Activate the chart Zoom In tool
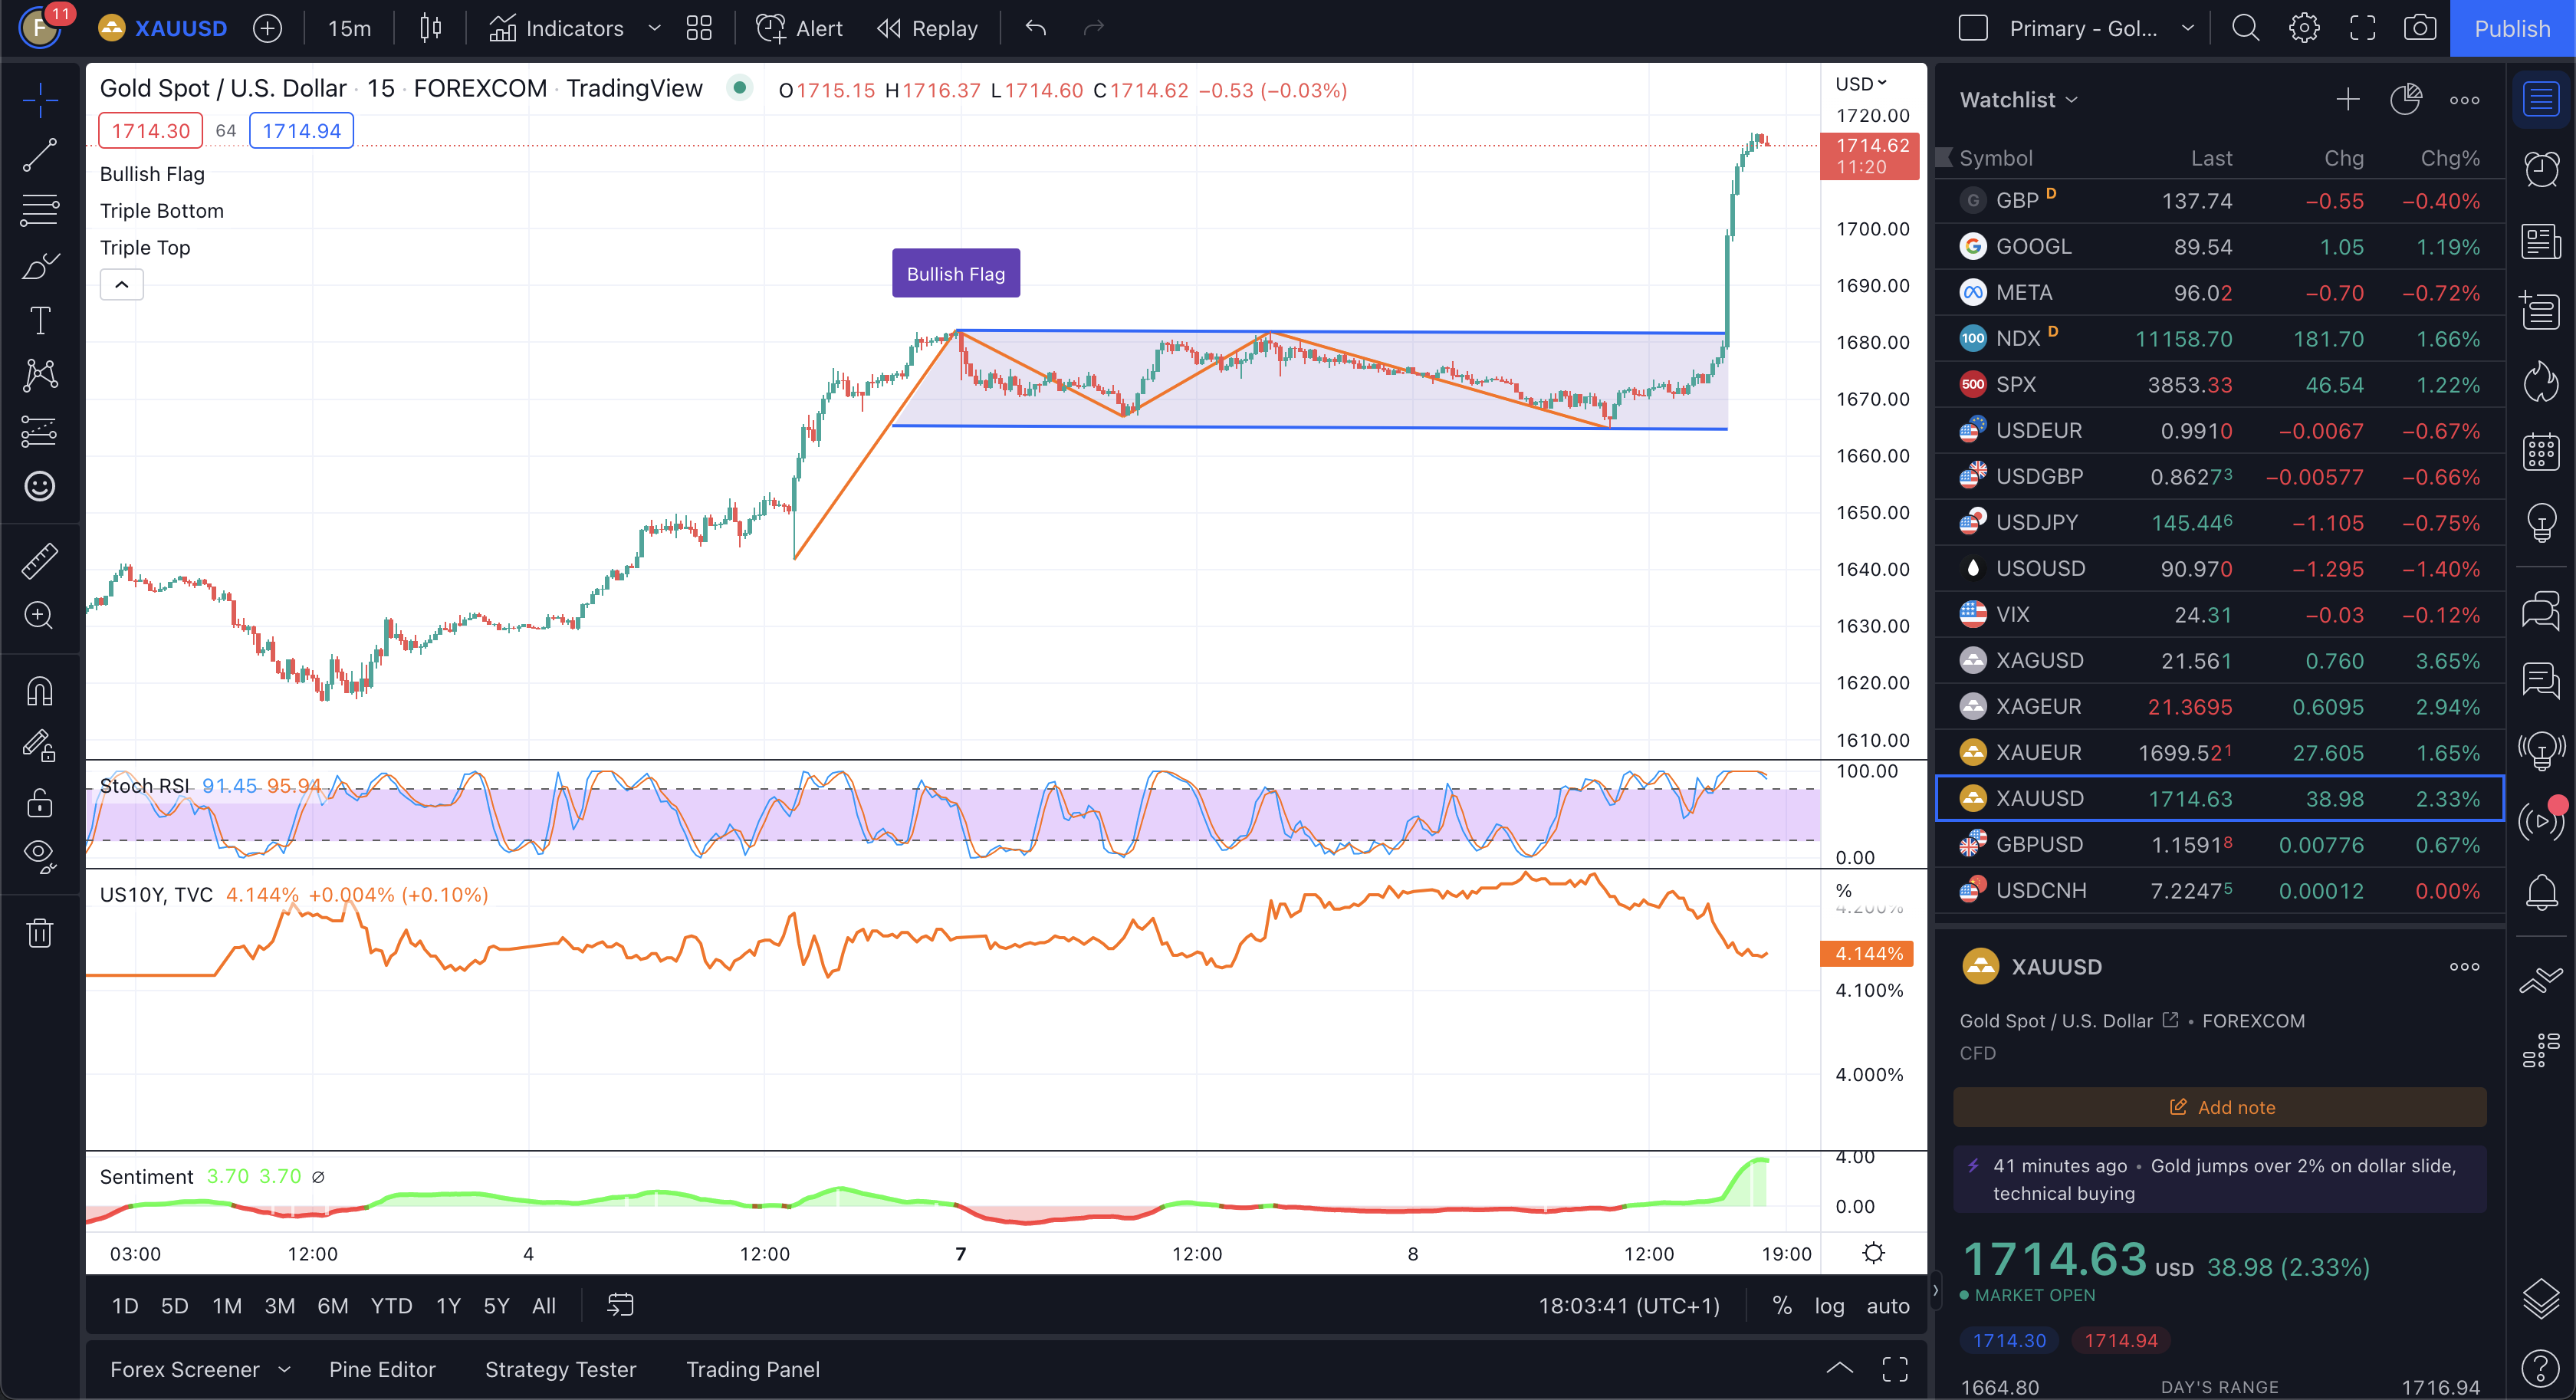2576x1400 pixels. (x=39, y=616)
